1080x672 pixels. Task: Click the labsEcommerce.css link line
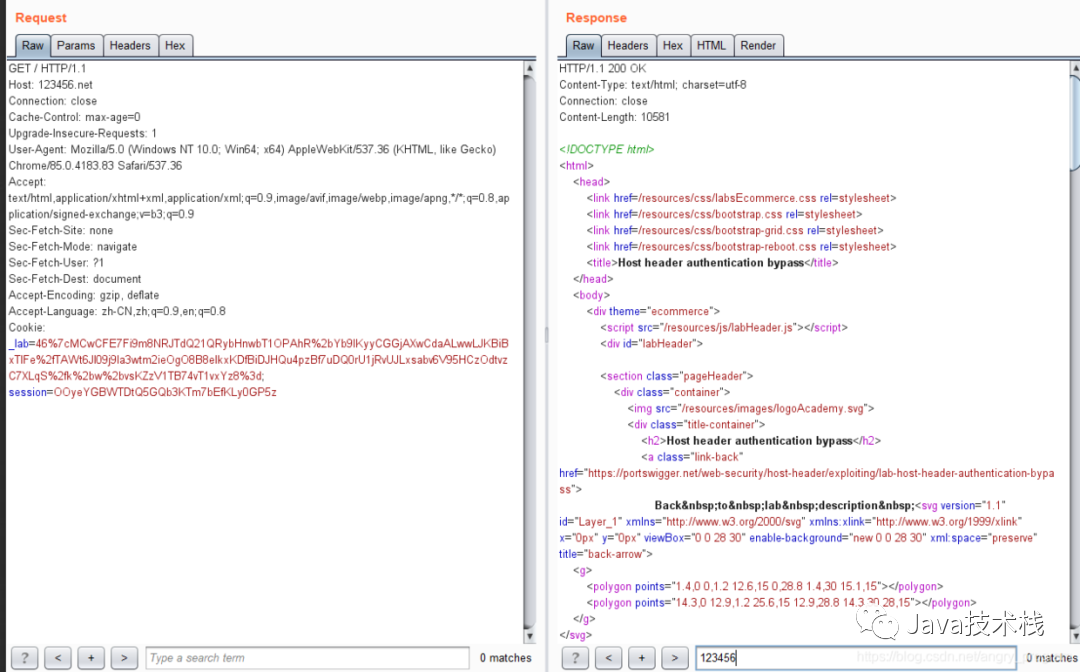[x=741, y=198]
